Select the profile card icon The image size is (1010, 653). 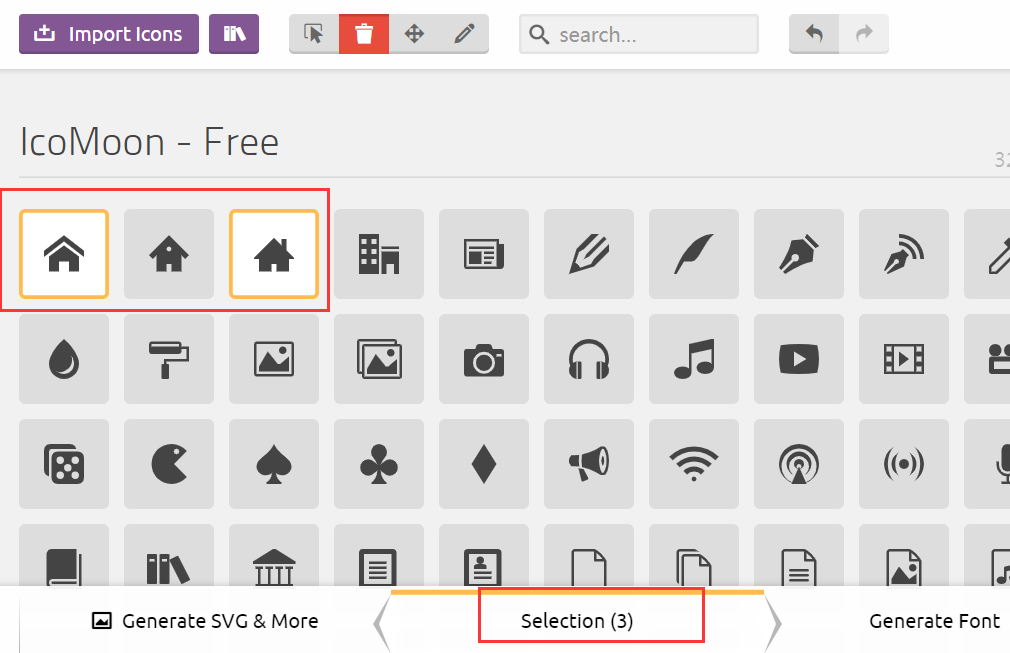point(484,555)
